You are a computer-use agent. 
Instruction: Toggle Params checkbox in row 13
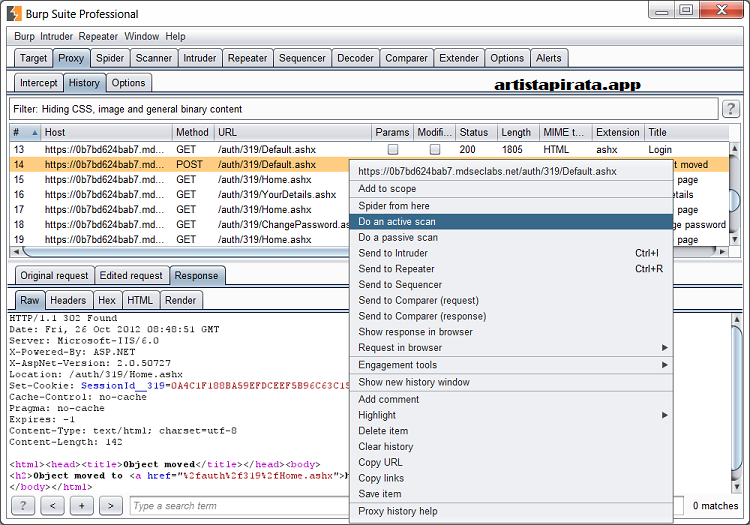[x=393, y=150]
